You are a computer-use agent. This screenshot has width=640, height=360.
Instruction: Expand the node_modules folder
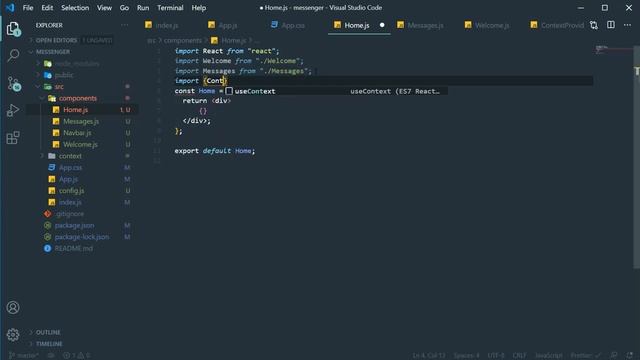[x=76, y=64]
